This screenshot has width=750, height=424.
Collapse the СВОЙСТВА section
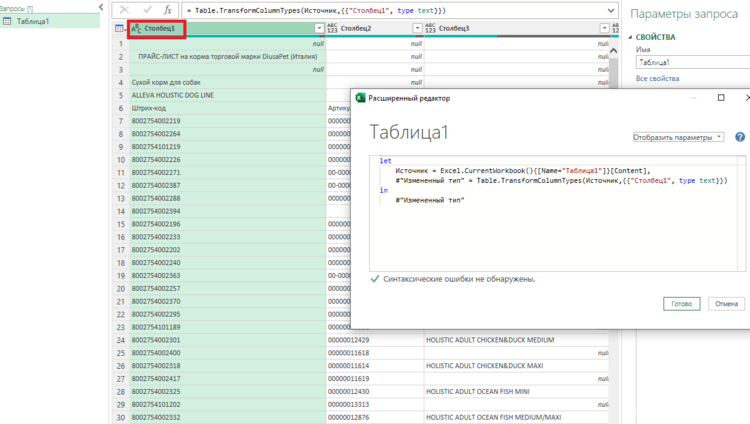(630, 37)
